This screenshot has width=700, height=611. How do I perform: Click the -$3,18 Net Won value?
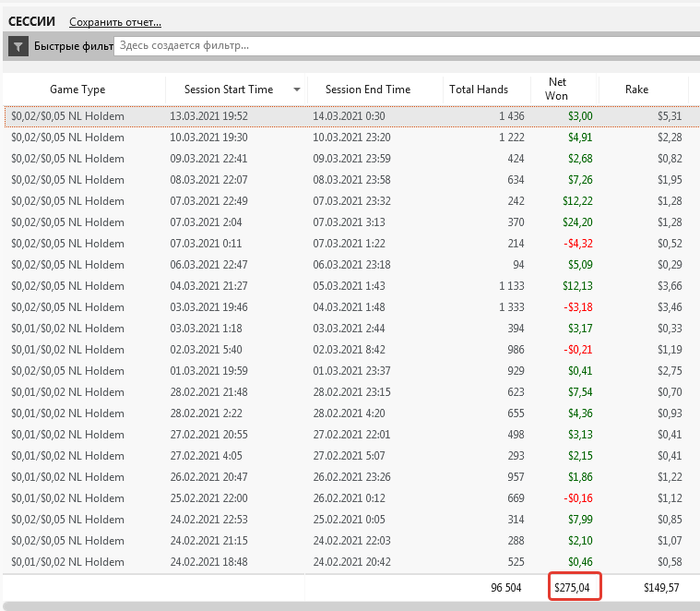[x=578, y=308]
